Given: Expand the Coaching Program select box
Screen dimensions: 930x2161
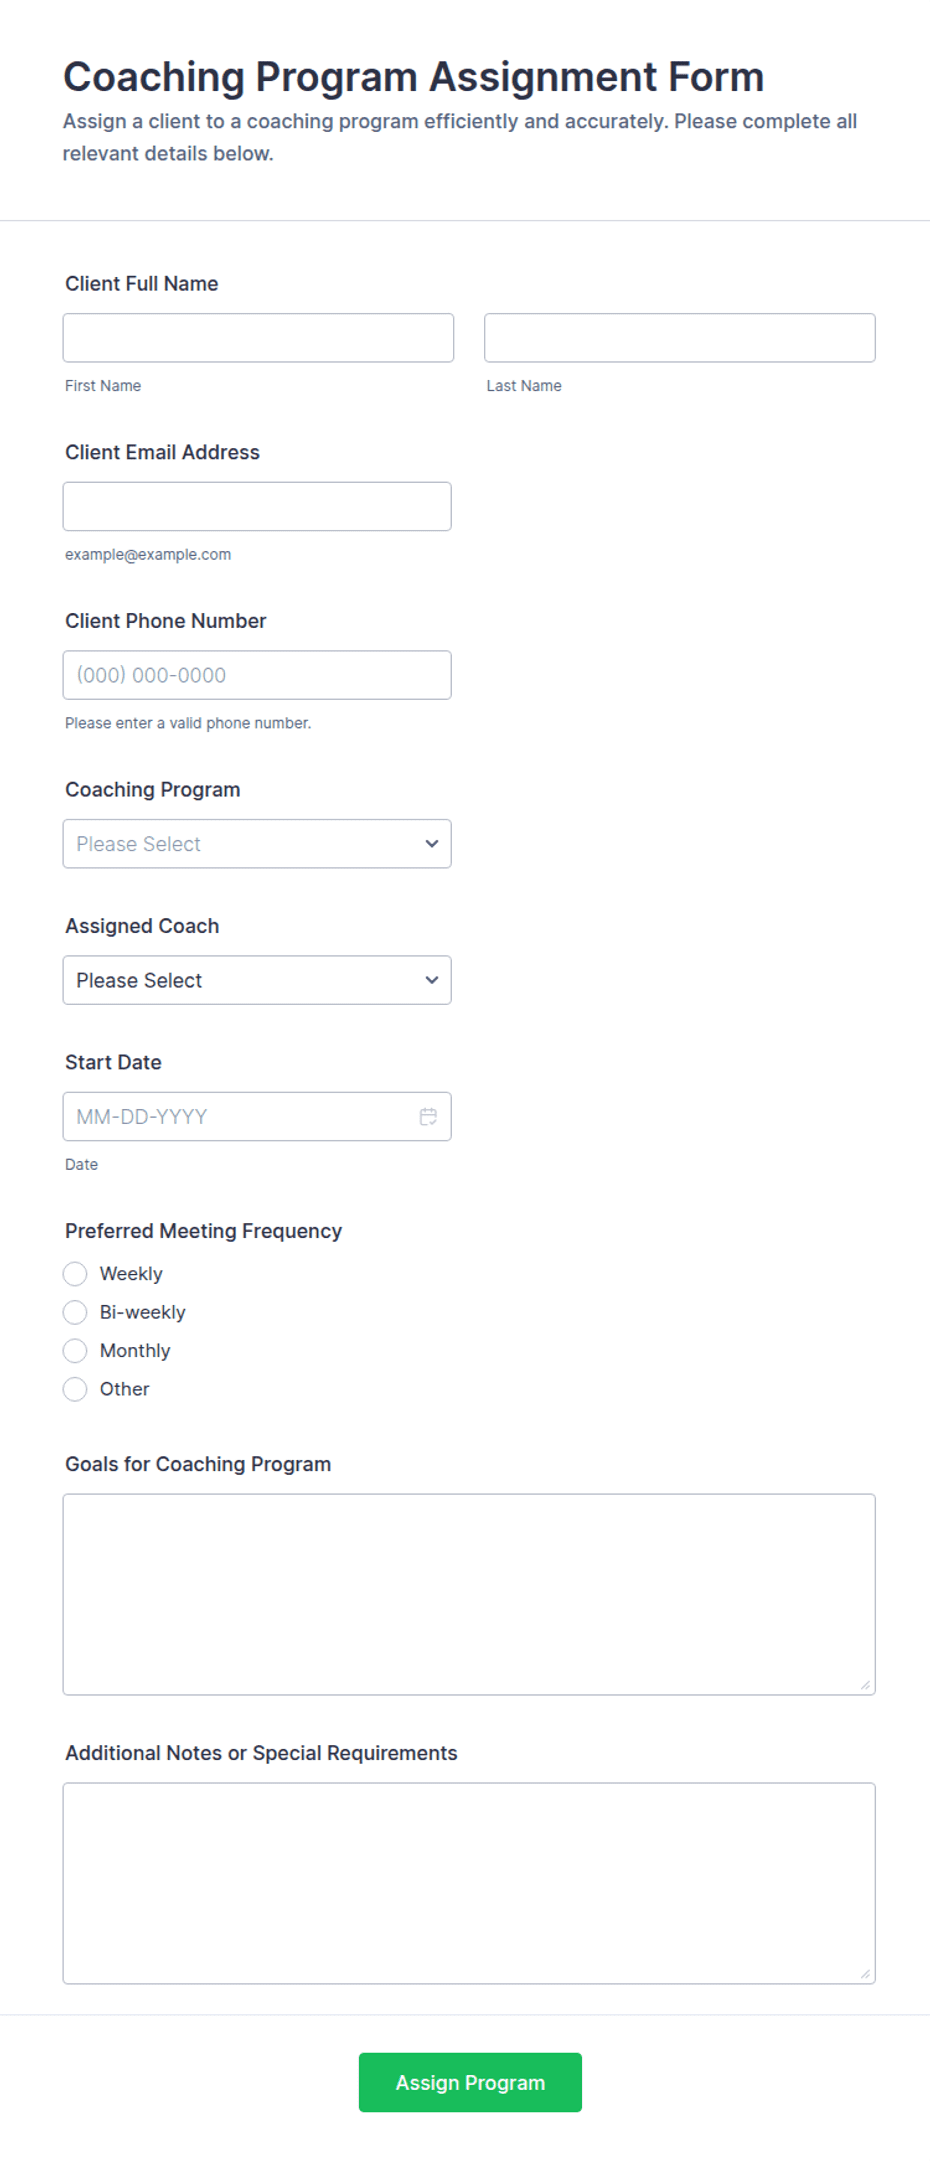Looking at the screenshot, I should point(257,844).
